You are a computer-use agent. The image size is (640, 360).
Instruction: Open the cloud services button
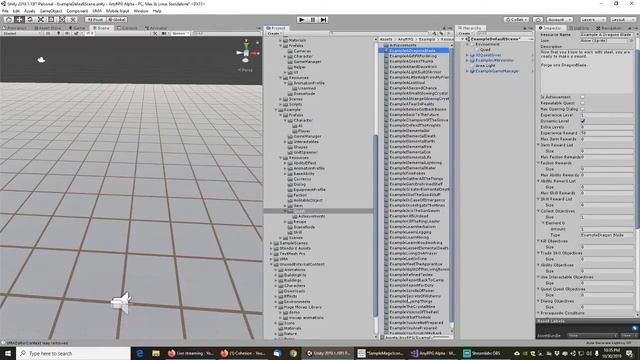pos(538,20)
